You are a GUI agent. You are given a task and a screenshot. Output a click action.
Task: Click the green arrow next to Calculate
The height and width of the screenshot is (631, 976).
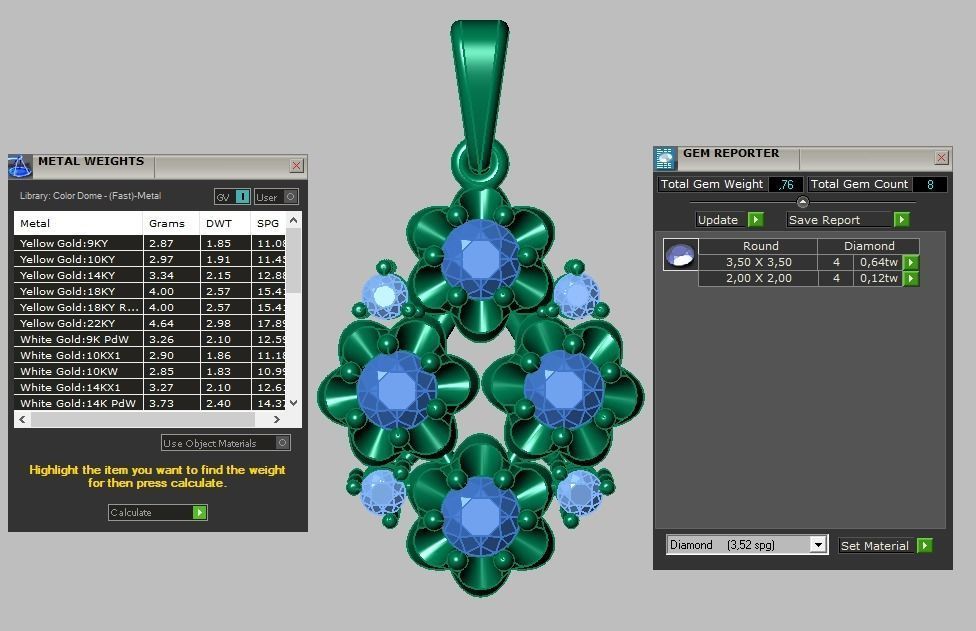[199, 512]
